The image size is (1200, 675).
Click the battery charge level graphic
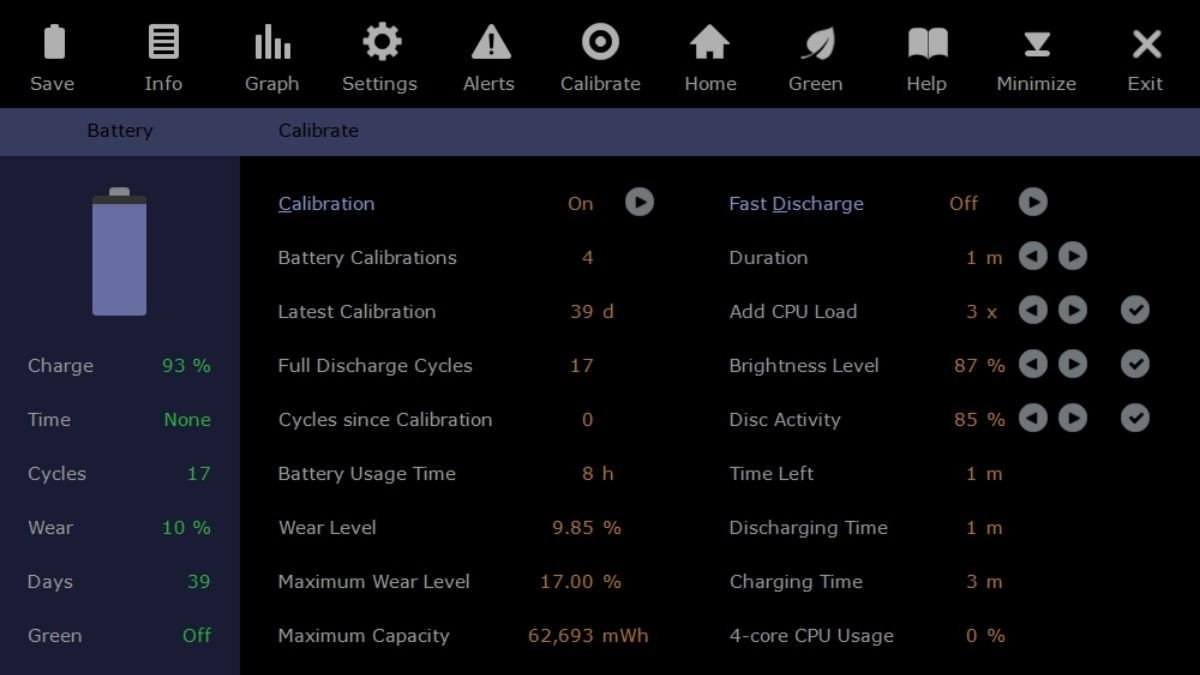[119, 253]
